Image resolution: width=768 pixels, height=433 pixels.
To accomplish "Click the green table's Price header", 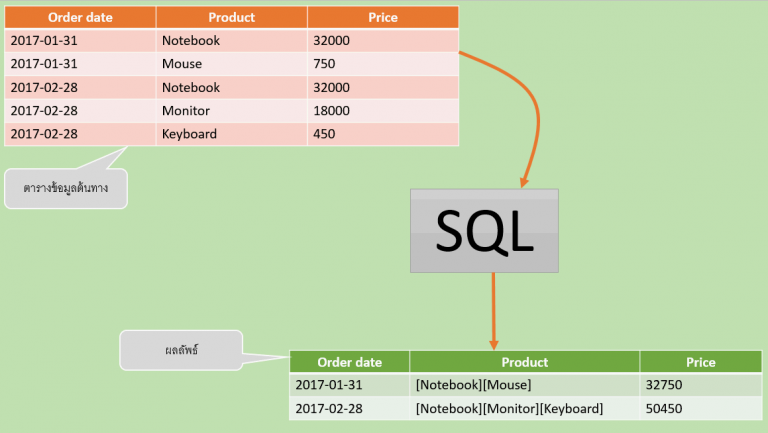I will click(701, 362).
